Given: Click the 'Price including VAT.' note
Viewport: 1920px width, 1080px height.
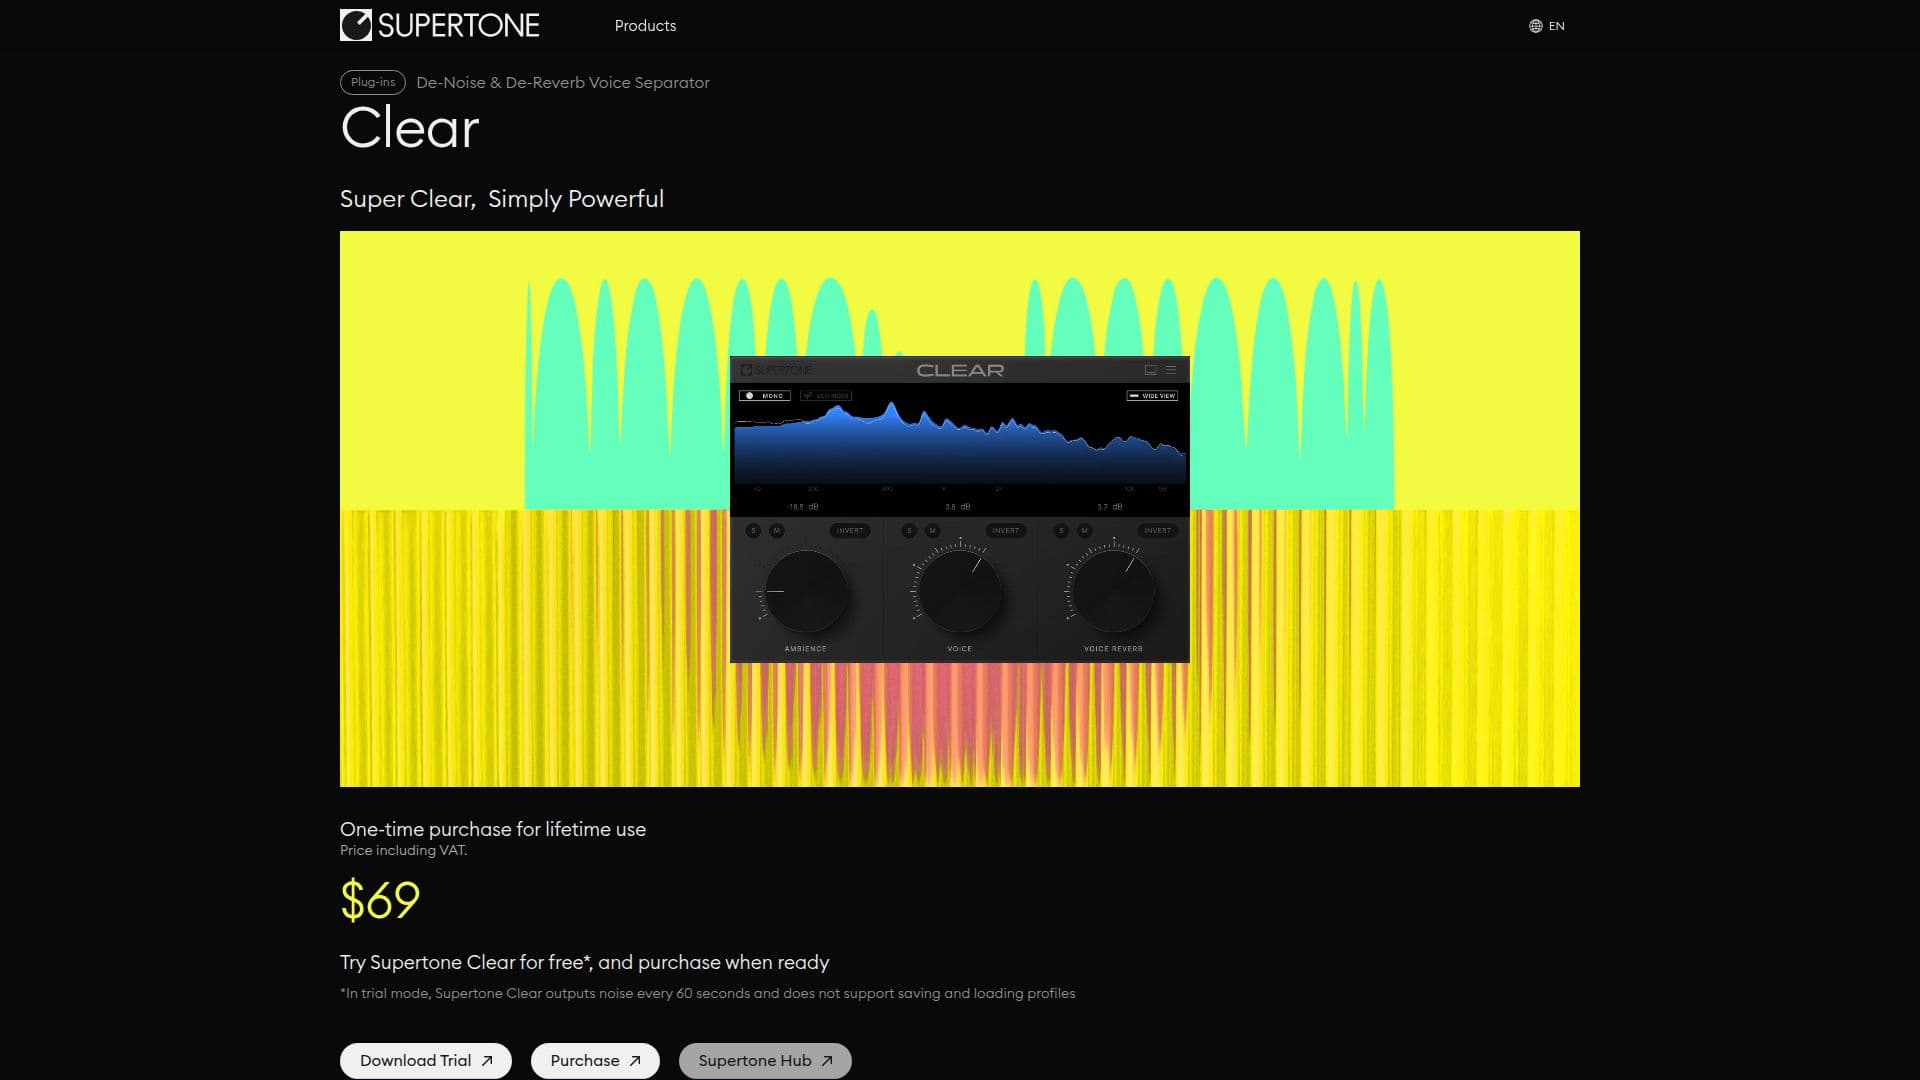Looking at the screenshot, I should (403, 850).
